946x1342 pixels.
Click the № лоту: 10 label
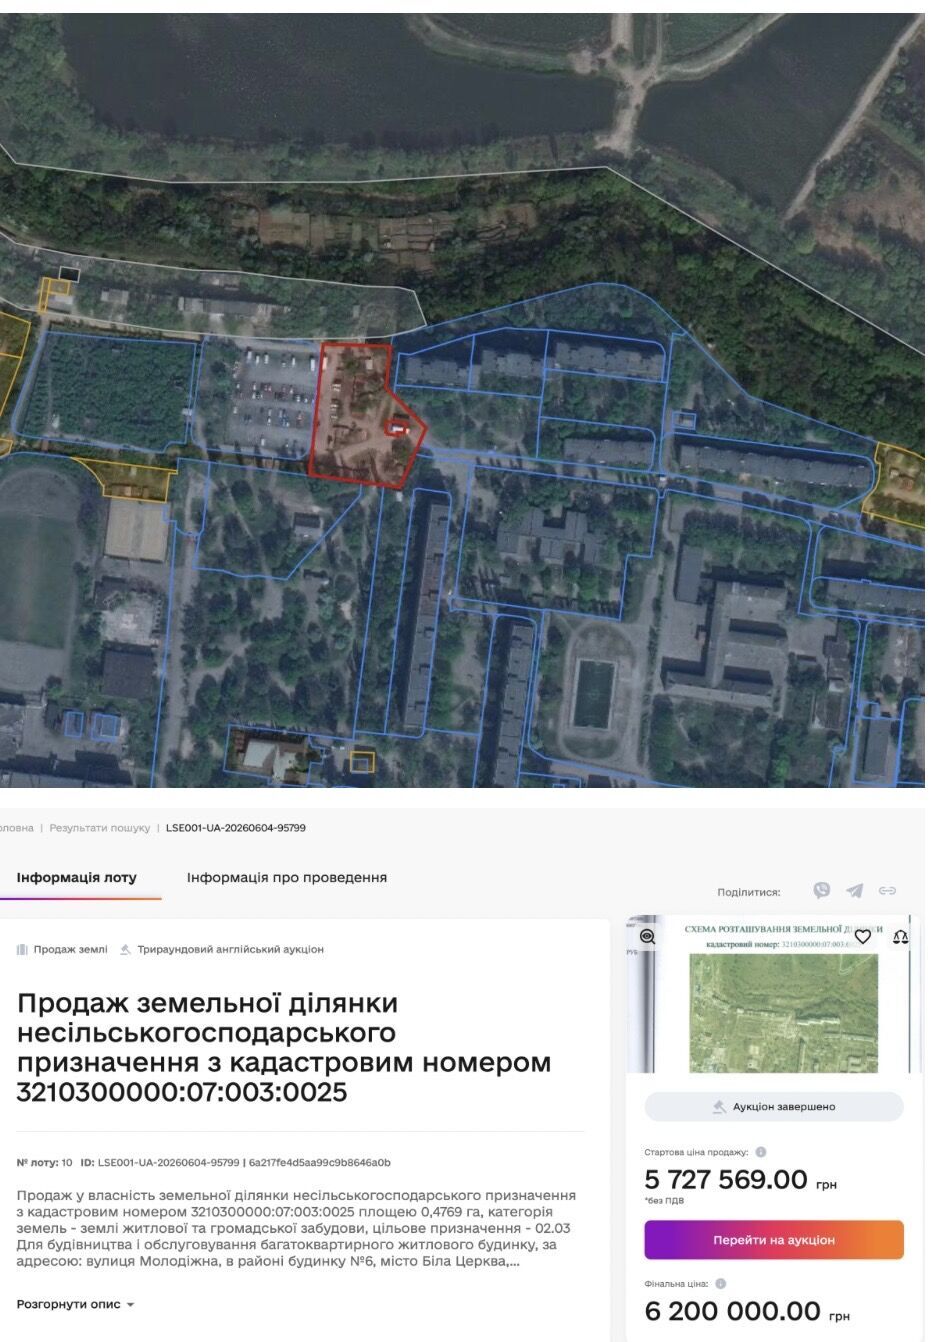coord(44,1163)
